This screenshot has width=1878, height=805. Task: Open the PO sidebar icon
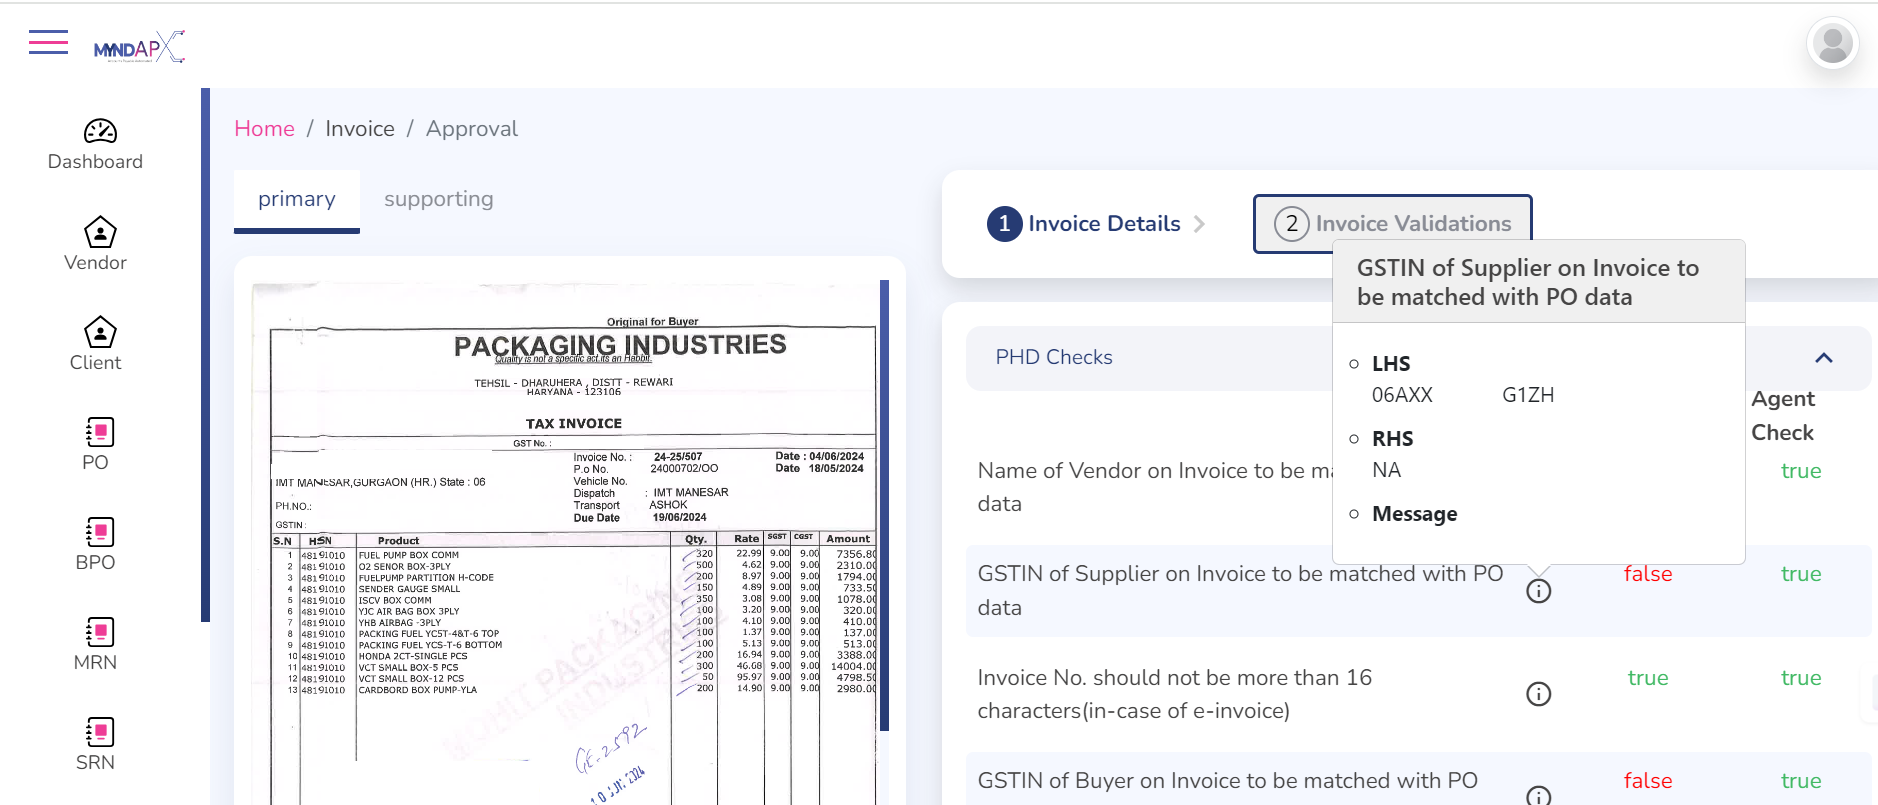[100, 432]
